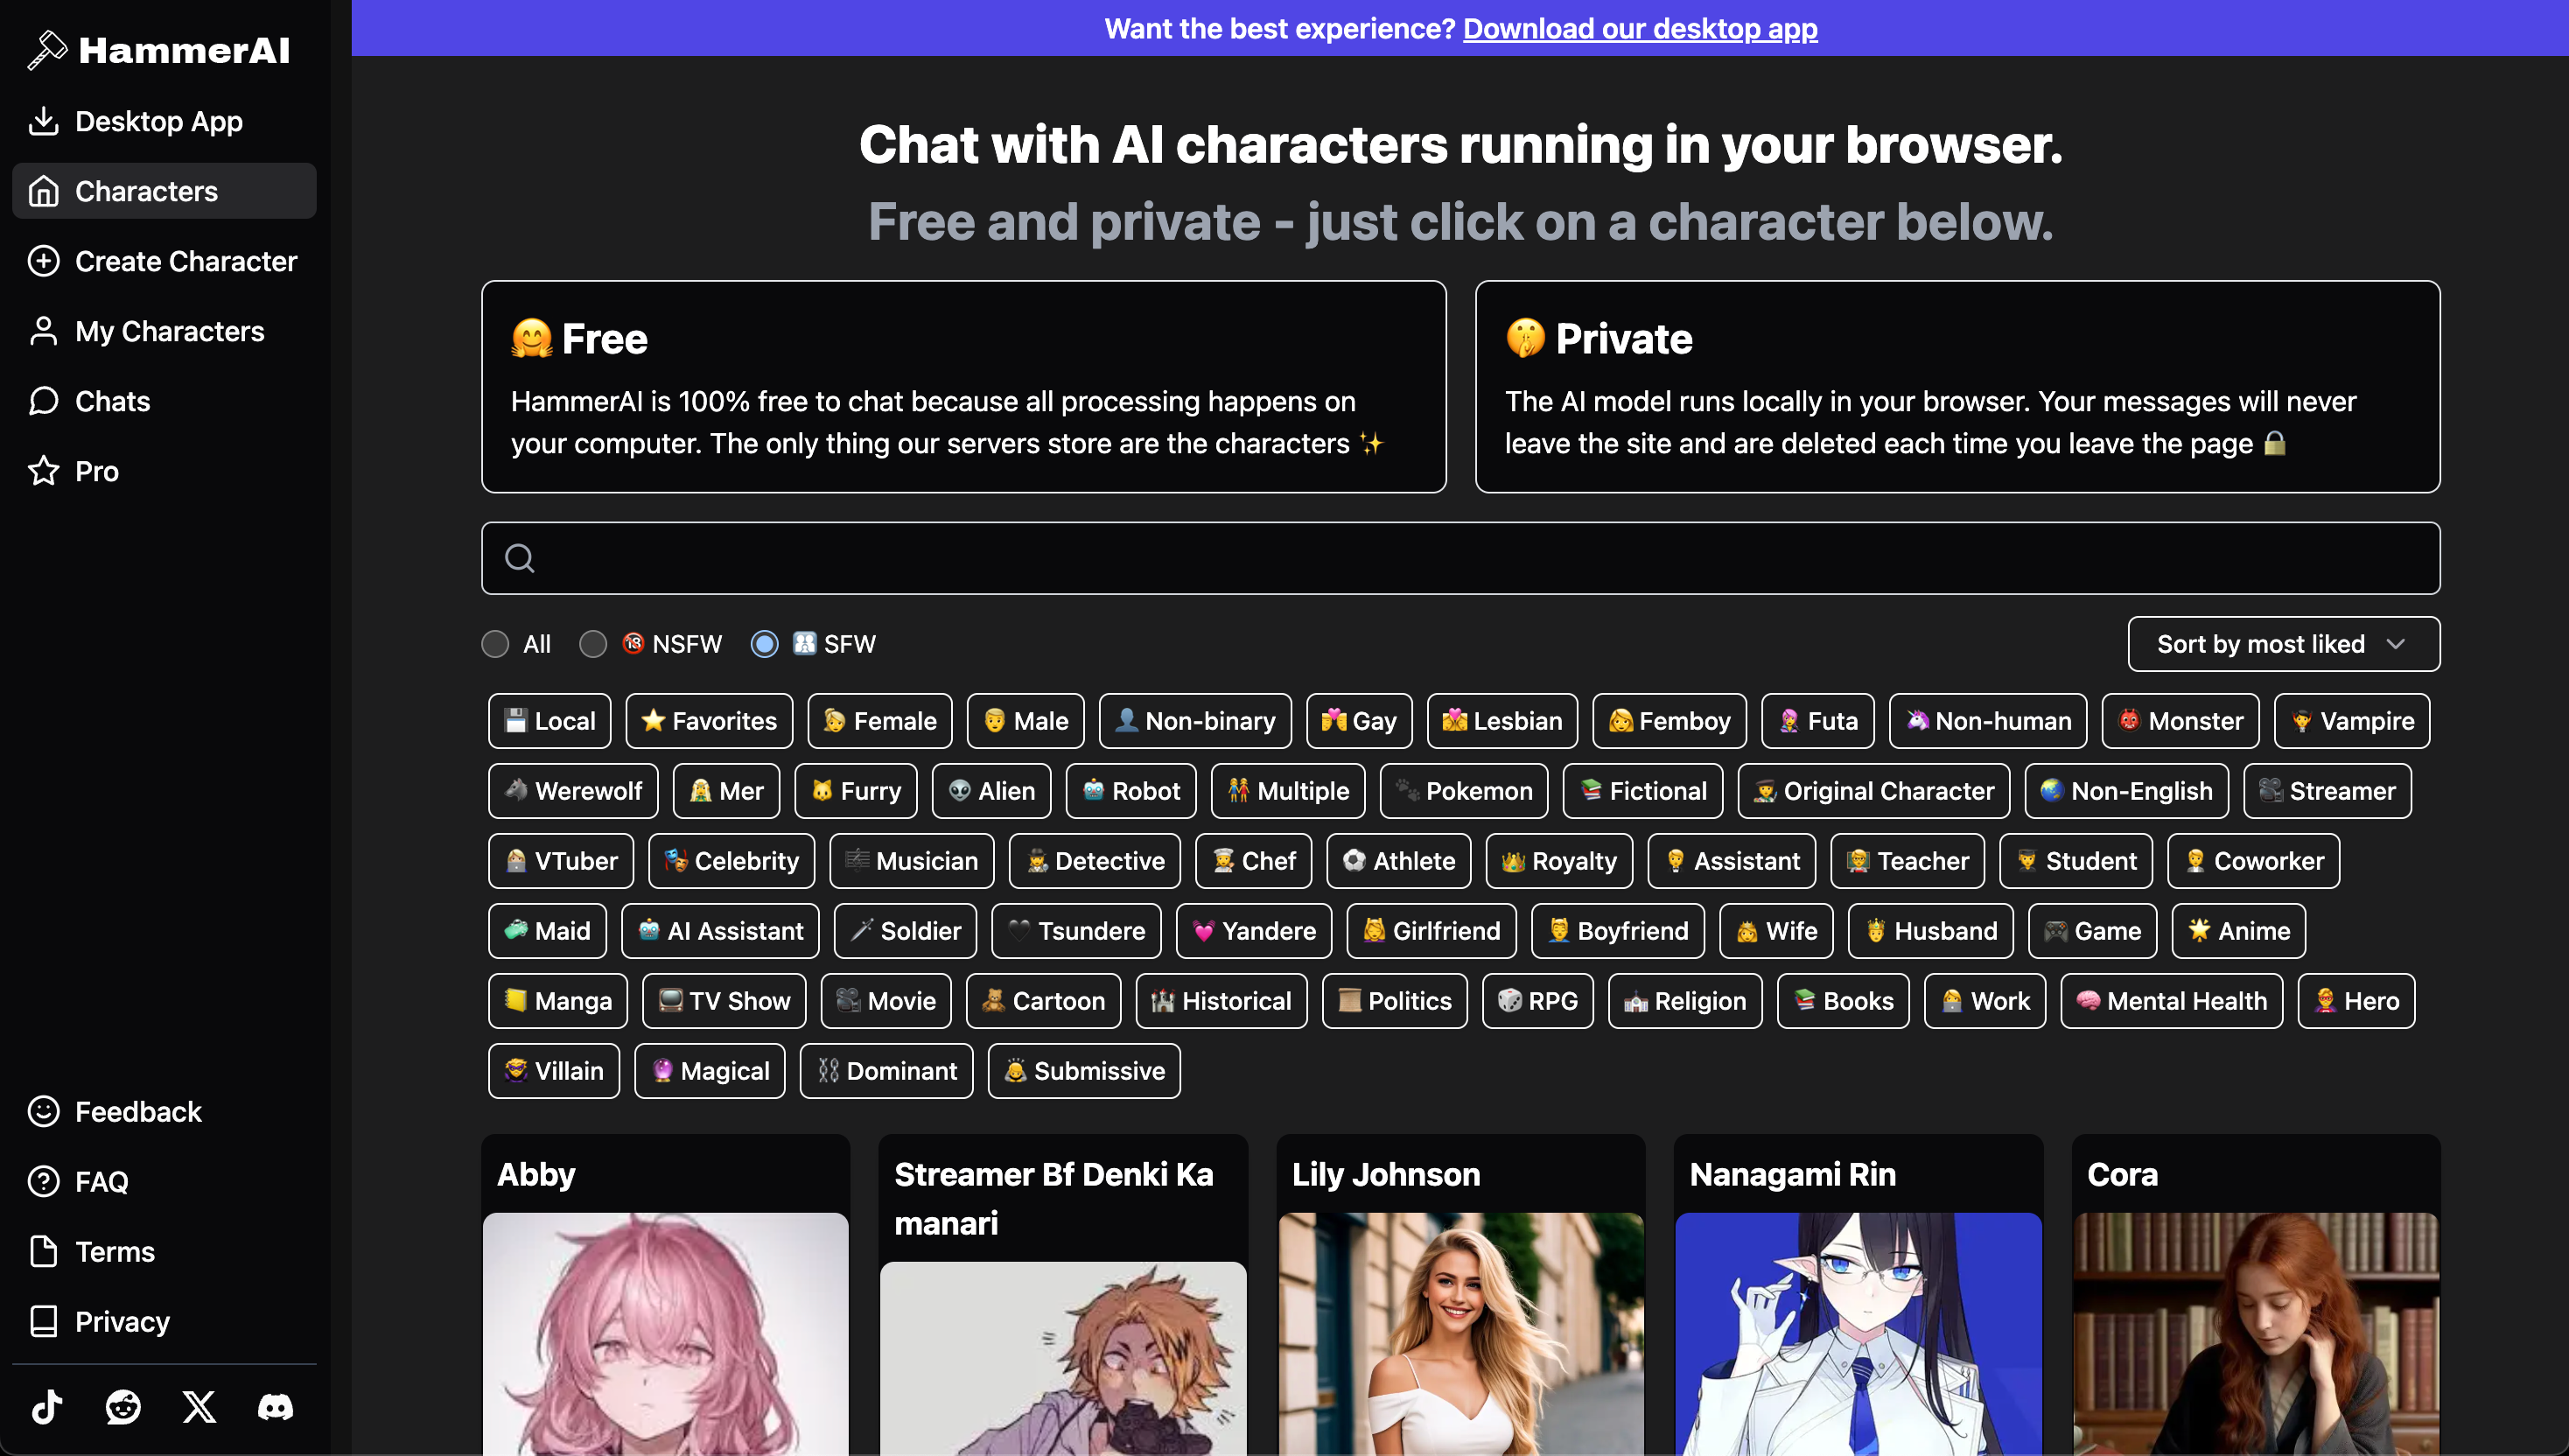
Task: Toggle the Streamer tag filter
Action: coord(2327,791)
